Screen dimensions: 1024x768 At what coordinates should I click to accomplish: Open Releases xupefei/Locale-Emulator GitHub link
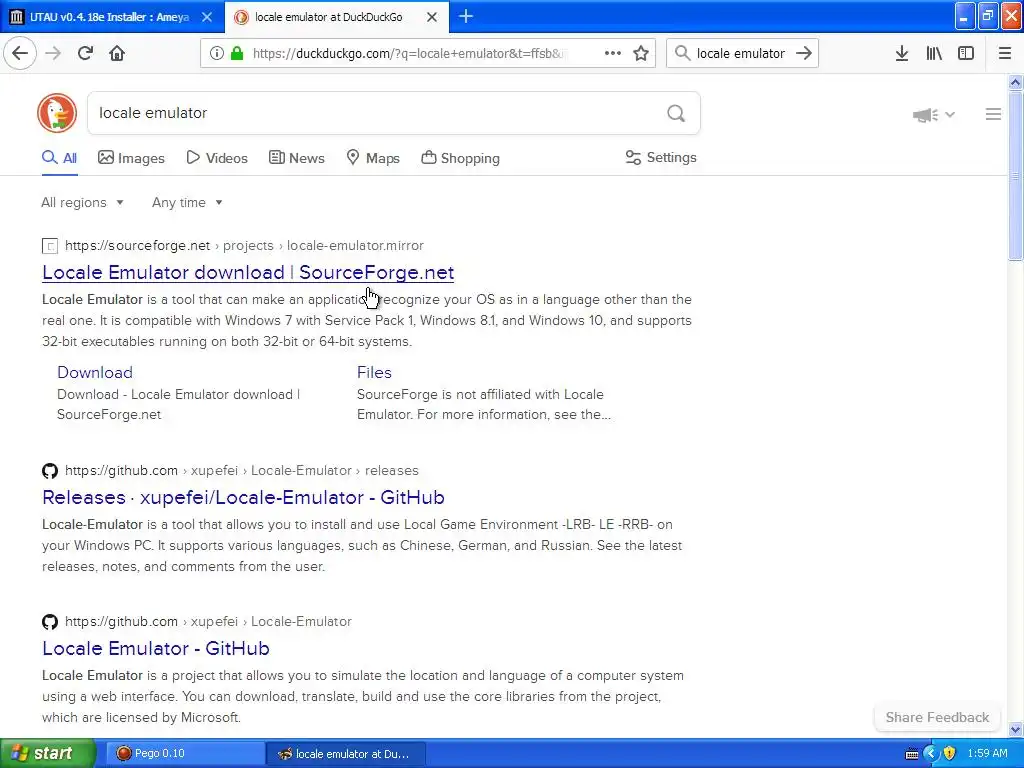pyautogui.click(x=243, y=498)
